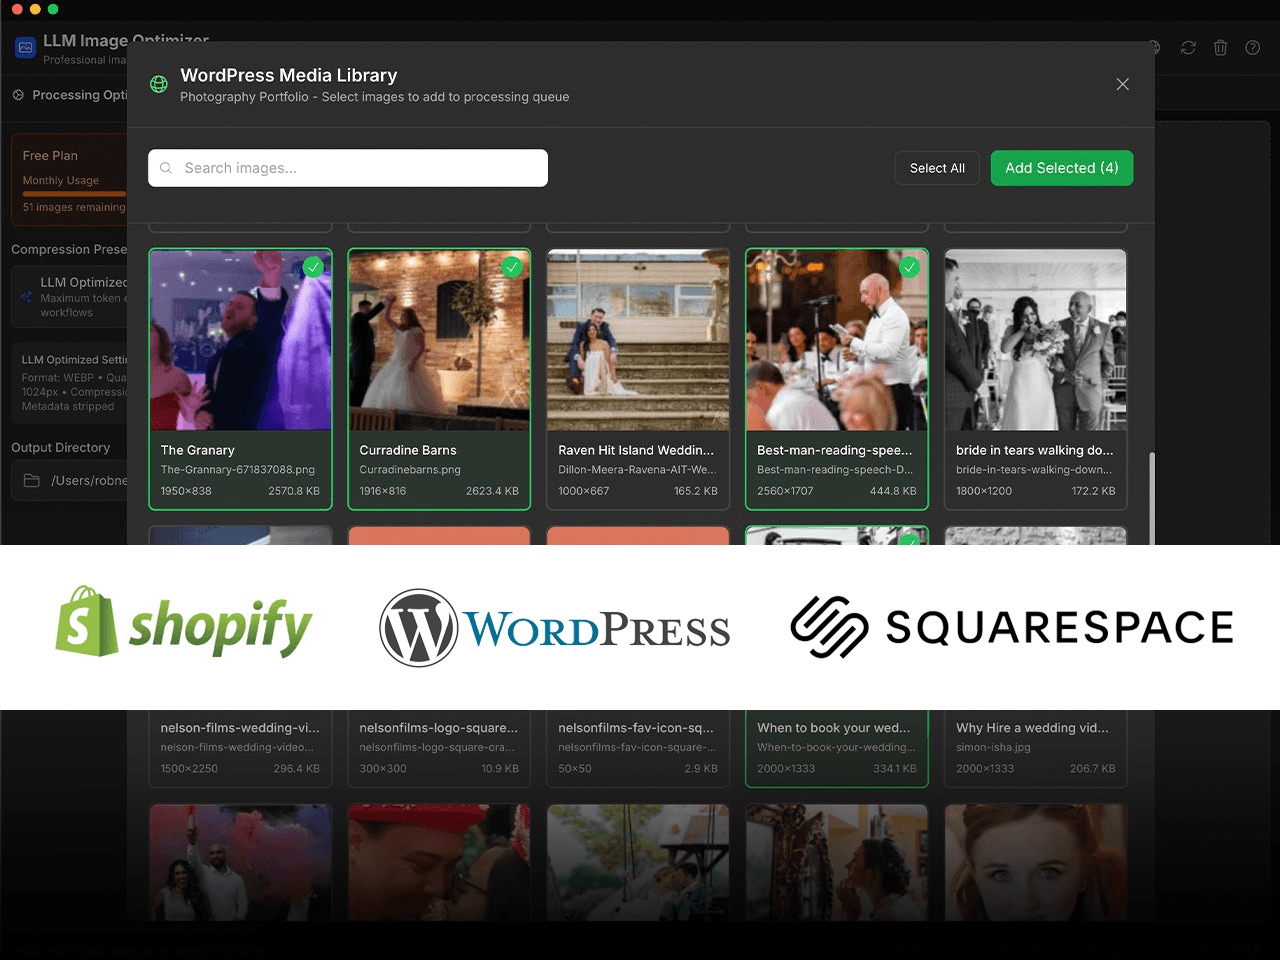Click the magnifier icon in the search box

[x=166, y=168]
